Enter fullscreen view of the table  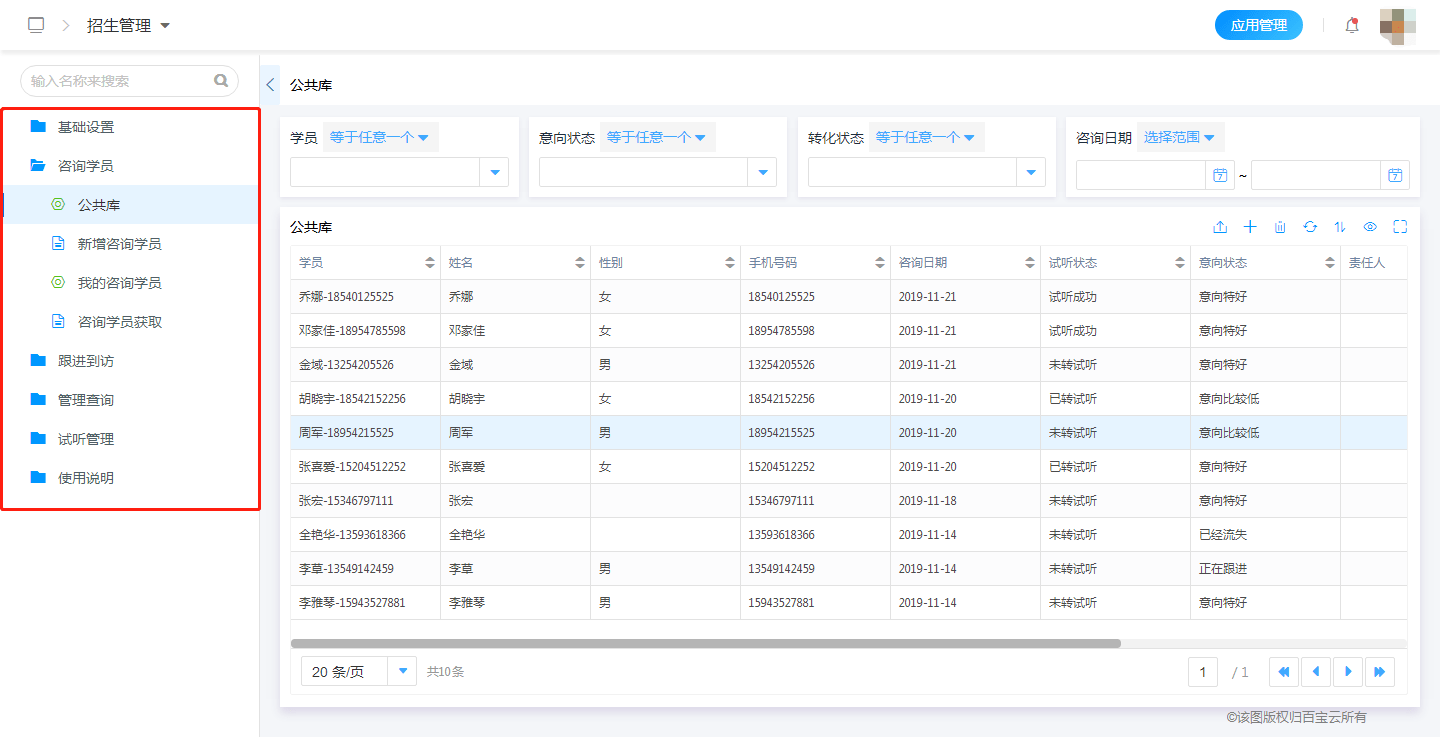[1400, 227]
